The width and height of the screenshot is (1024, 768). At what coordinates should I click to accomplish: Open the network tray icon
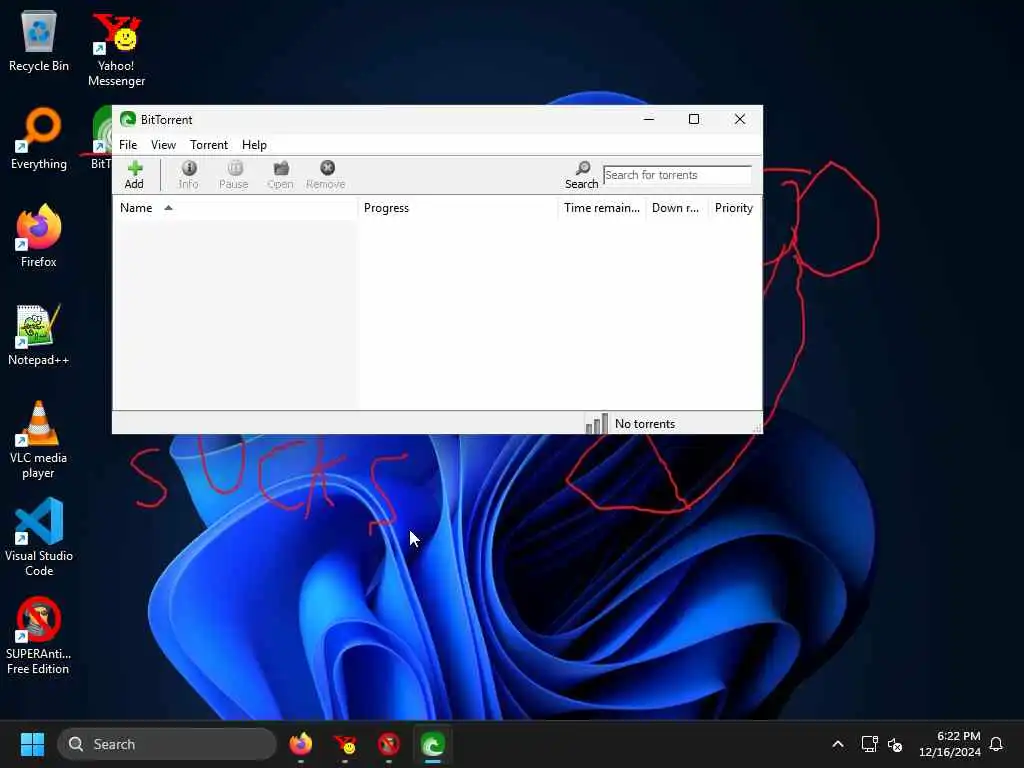[869, 744]
